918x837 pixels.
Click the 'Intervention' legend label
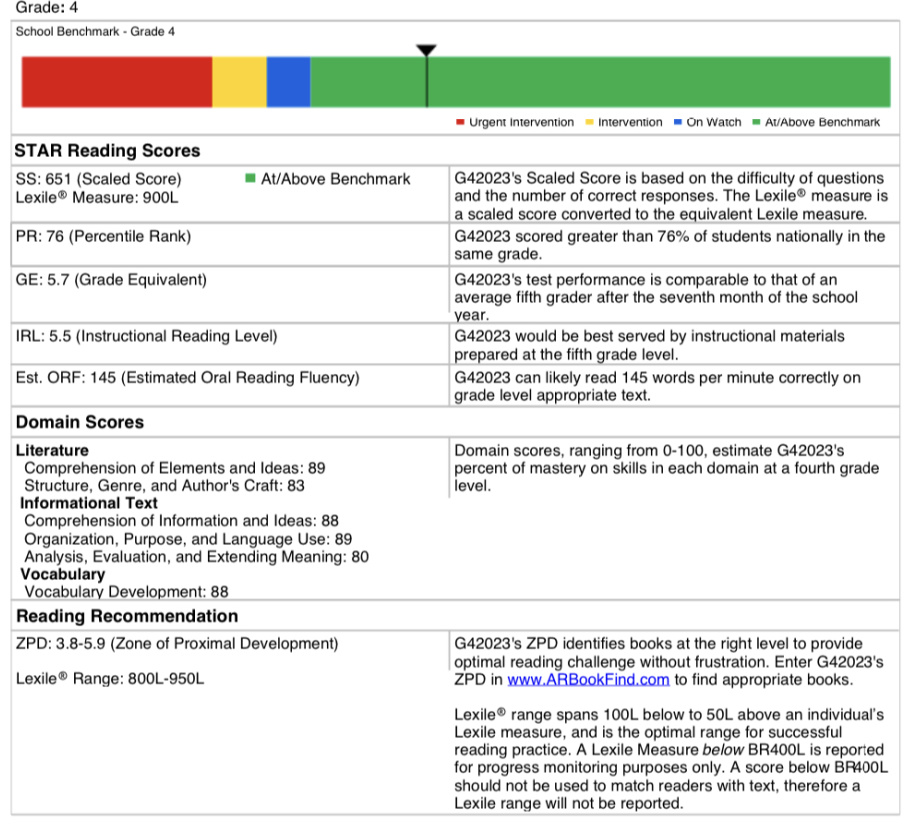pos(630,122)
